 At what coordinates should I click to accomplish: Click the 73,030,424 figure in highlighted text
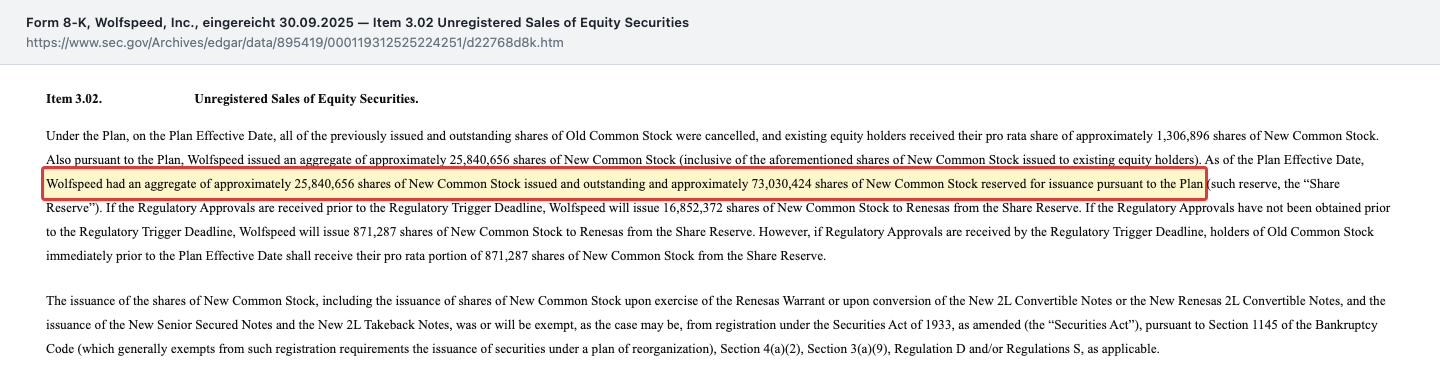coord(782,184)
